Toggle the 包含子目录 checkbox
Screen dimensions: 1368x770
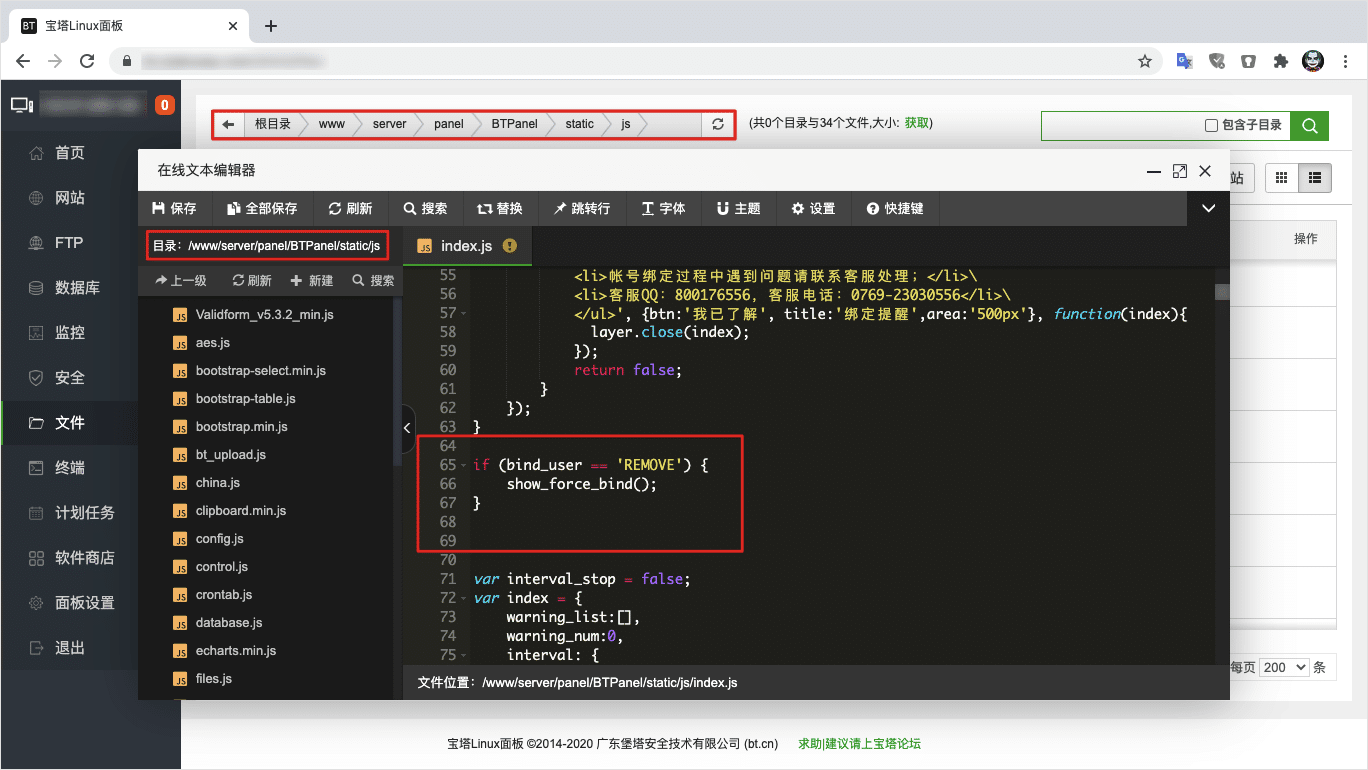pos(1212,126)
